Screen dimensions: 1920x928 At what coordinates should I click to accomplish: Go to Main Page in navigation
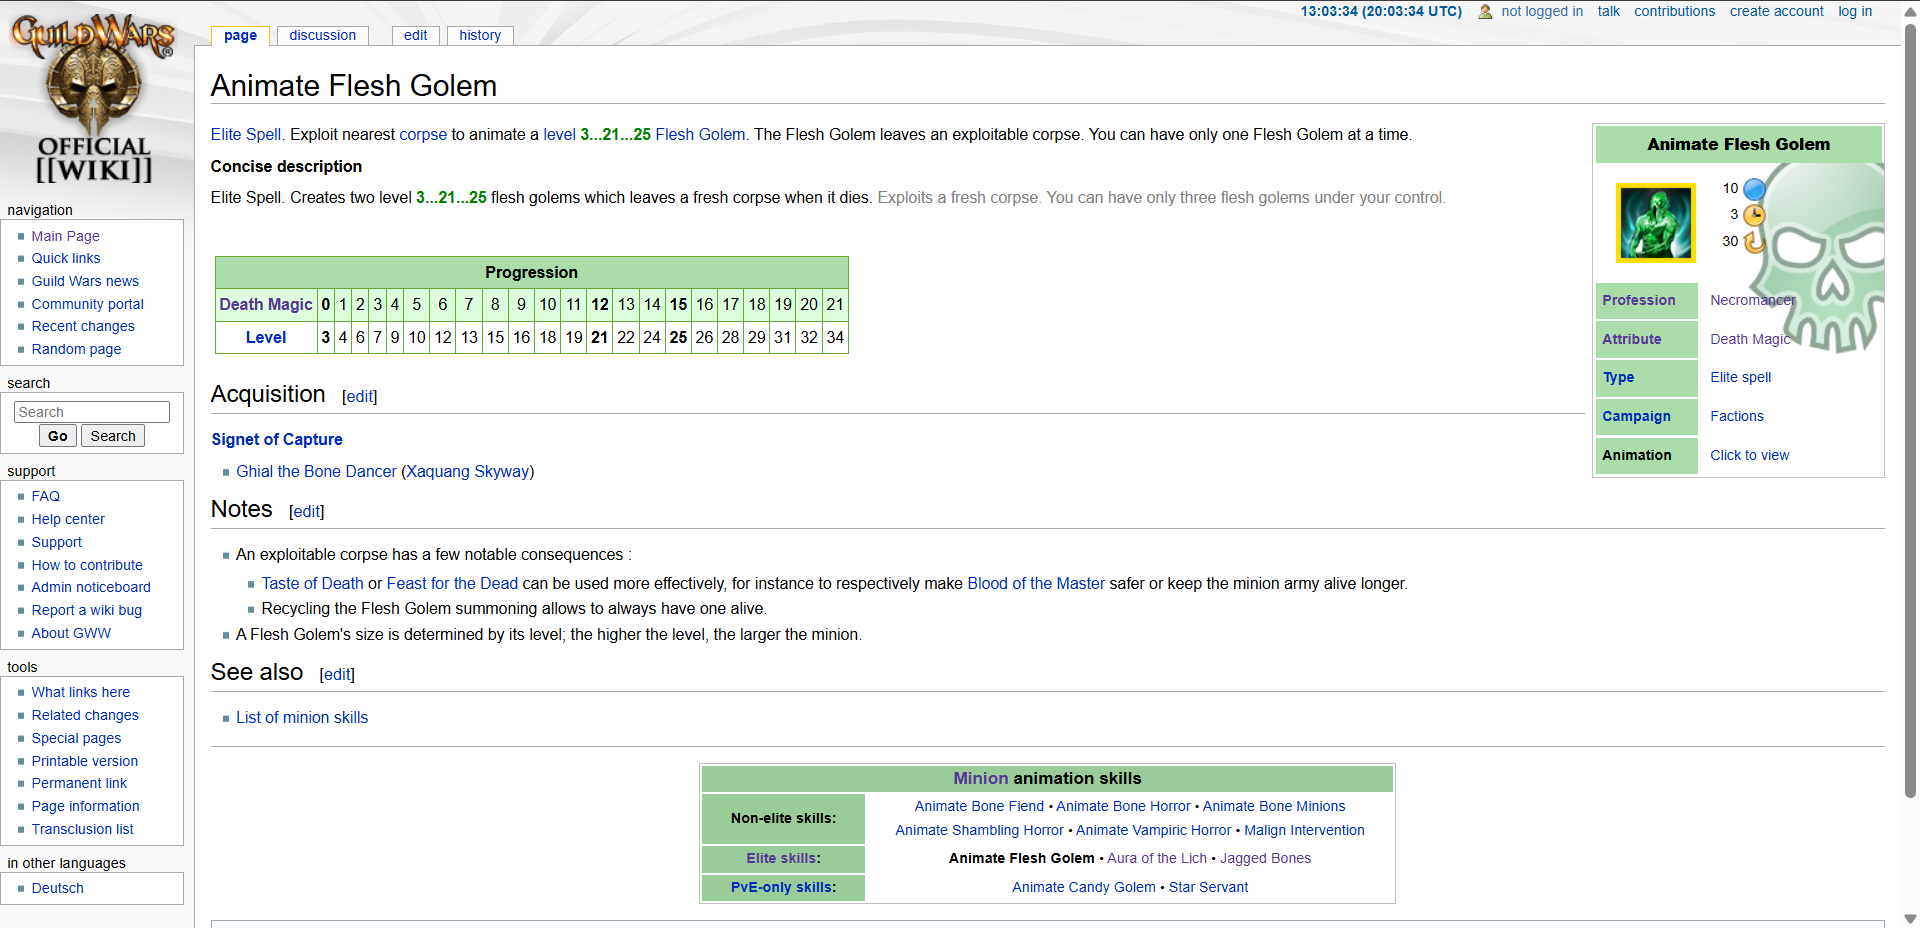click(x=65, y=236)
